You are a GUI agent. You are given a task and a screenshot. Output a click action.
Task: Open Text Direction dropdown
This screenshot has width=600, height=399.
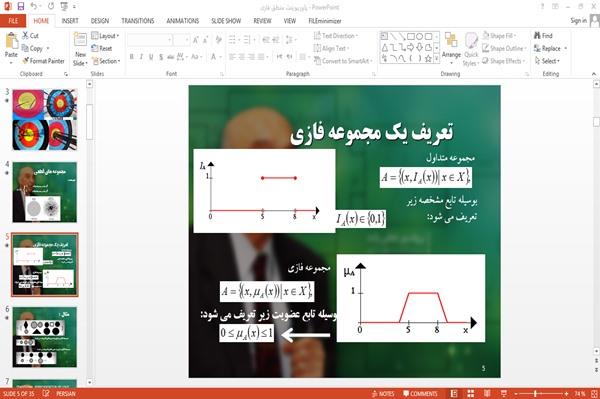point(336,36)
